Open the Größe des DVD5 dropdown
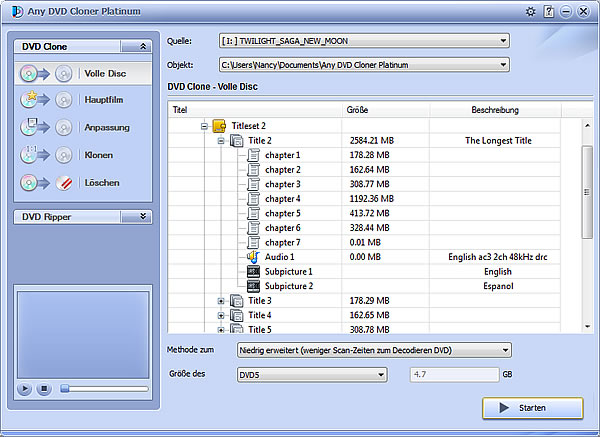Screen dimensions: 600x437 click(381, 375)
